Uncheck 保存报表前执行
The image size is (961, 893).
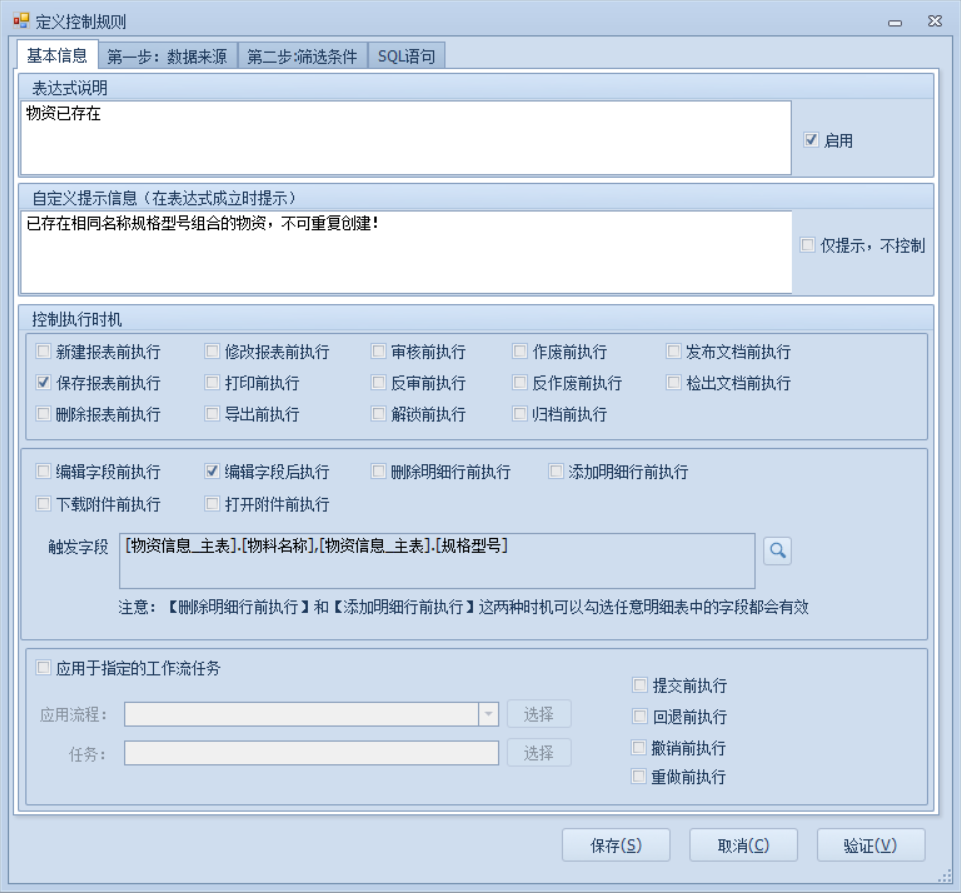[x=44, y=382]
